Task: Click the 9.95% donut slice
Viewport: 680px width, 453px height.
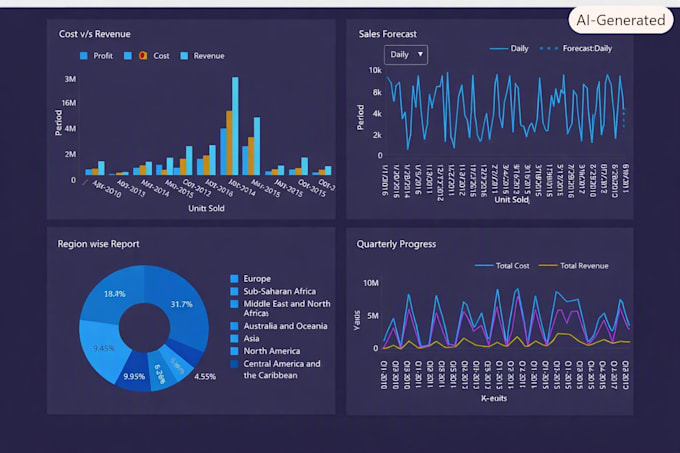Action: coord(134,376)
